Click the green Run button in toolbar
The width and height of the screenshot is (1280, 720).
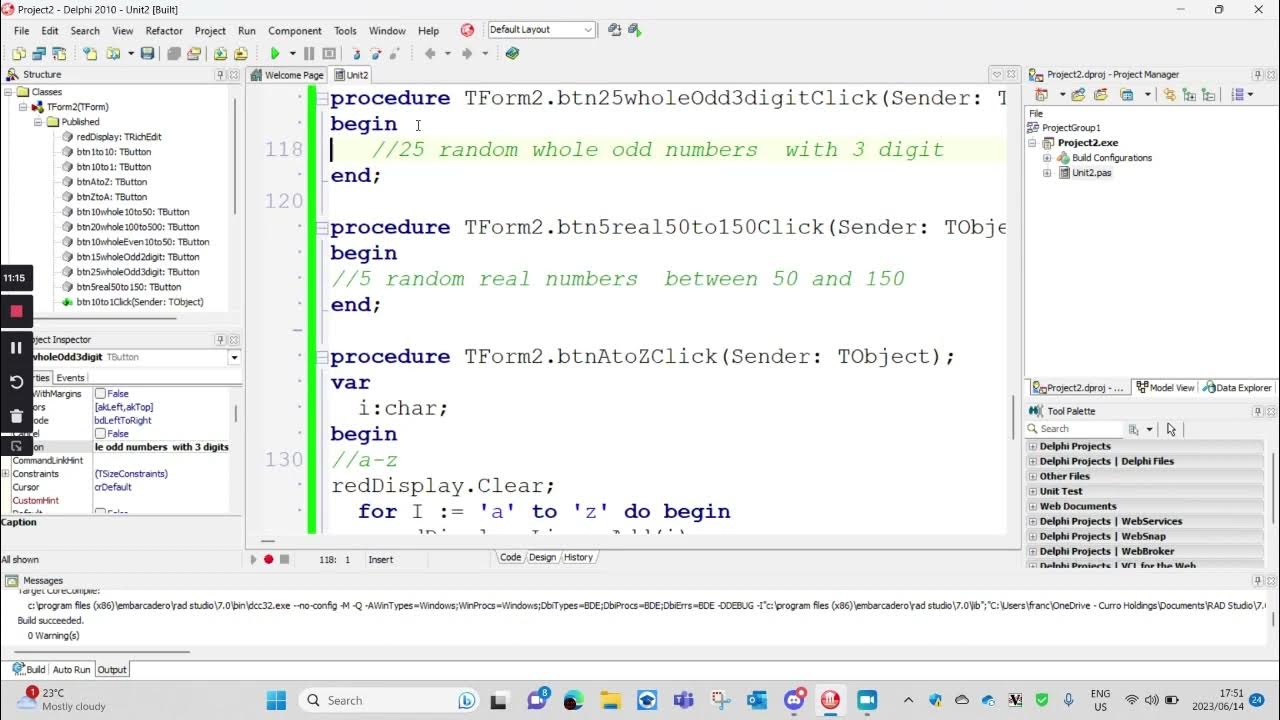click(275, 54)
